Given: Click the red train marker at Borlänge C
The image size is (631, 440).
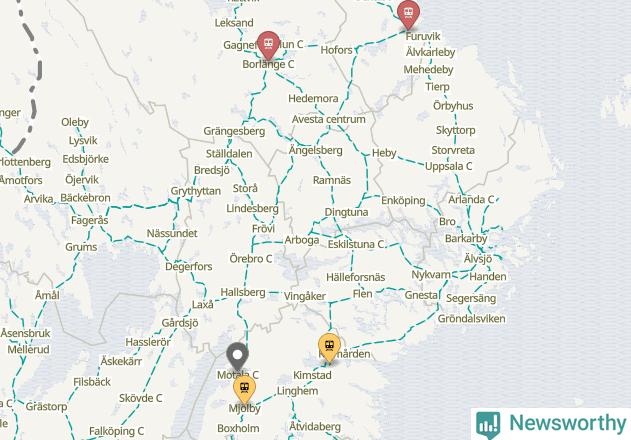Looking at the screenshot, I should (268, 45).
